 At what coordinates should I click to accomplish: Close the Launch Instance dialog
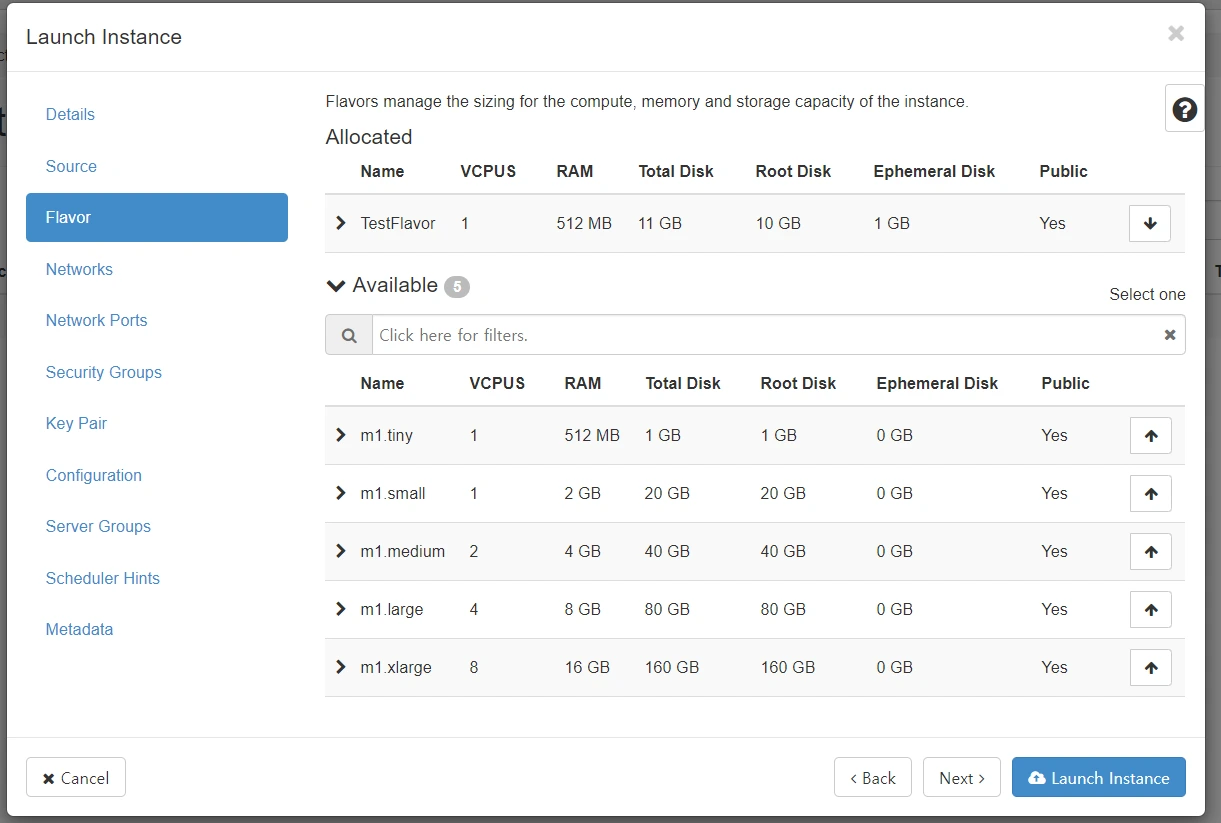[1176, 33]
